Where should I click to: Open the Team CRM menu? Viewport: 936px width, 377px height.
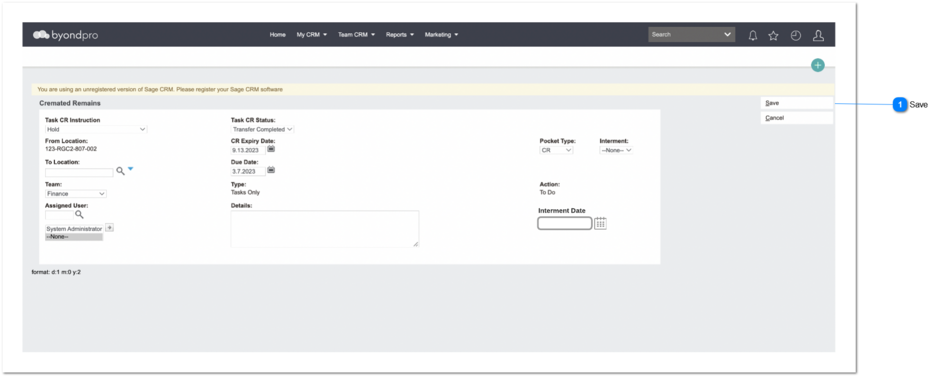(356, 35)
